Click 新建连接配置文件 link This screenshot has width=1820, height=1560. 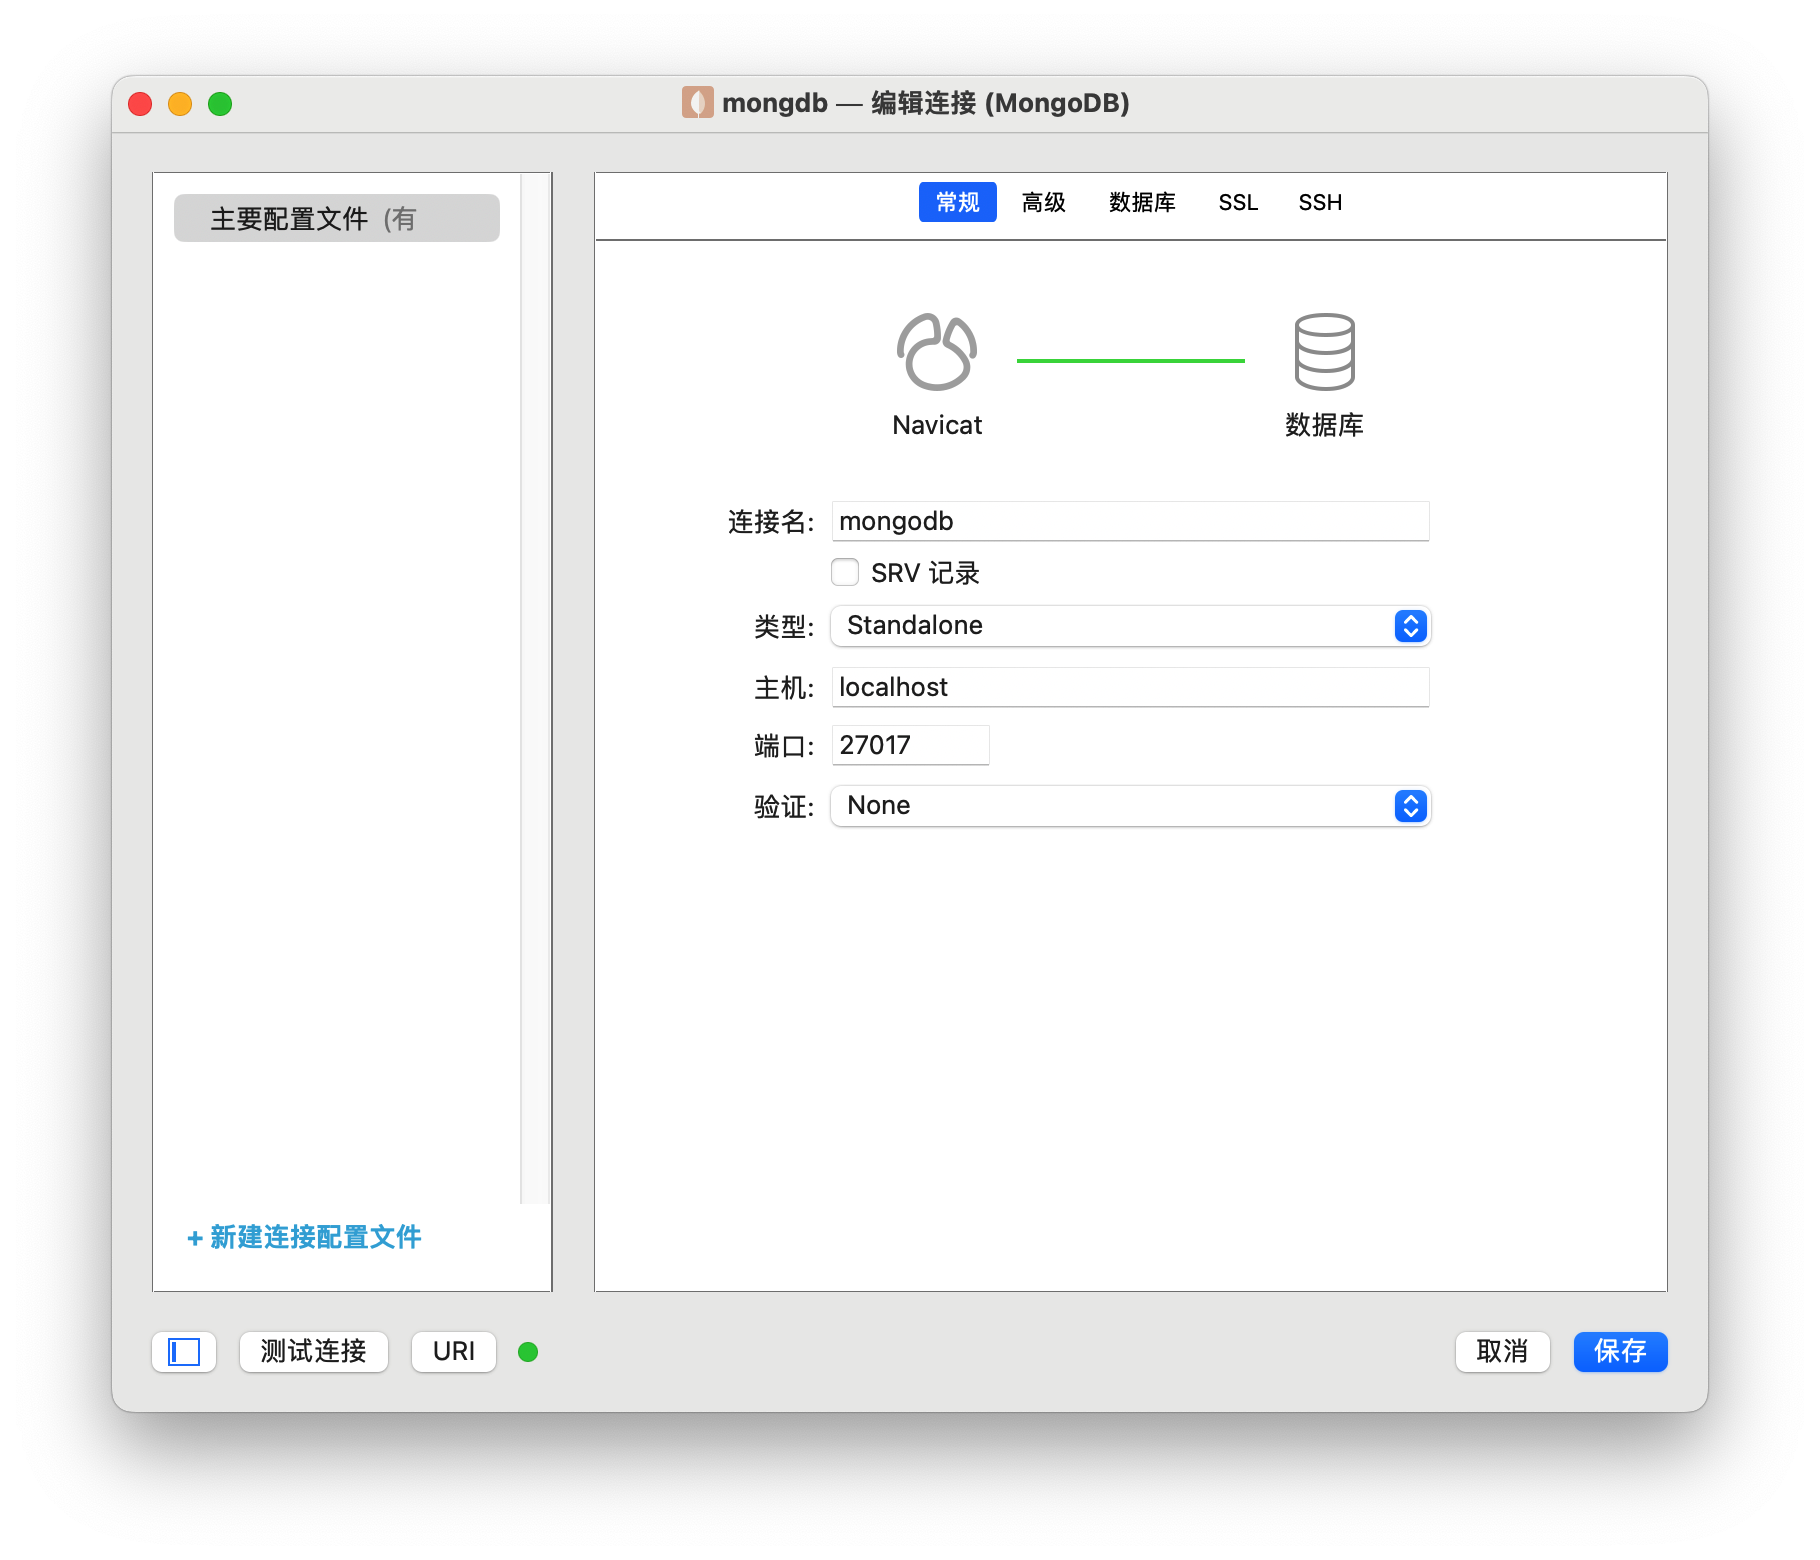[304, 1238]
